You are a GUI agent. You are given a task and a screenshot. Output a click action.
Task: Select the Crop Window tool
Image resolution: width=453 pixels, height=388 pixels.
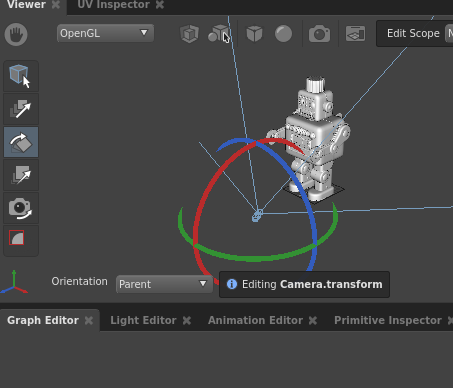(17, 238)
